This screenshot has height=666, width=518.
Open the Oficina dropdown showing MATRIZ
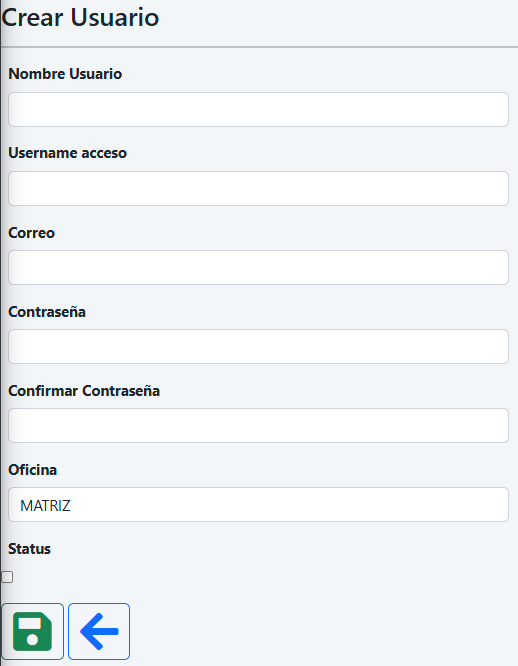pyautogui.click(x=258, y=505)
